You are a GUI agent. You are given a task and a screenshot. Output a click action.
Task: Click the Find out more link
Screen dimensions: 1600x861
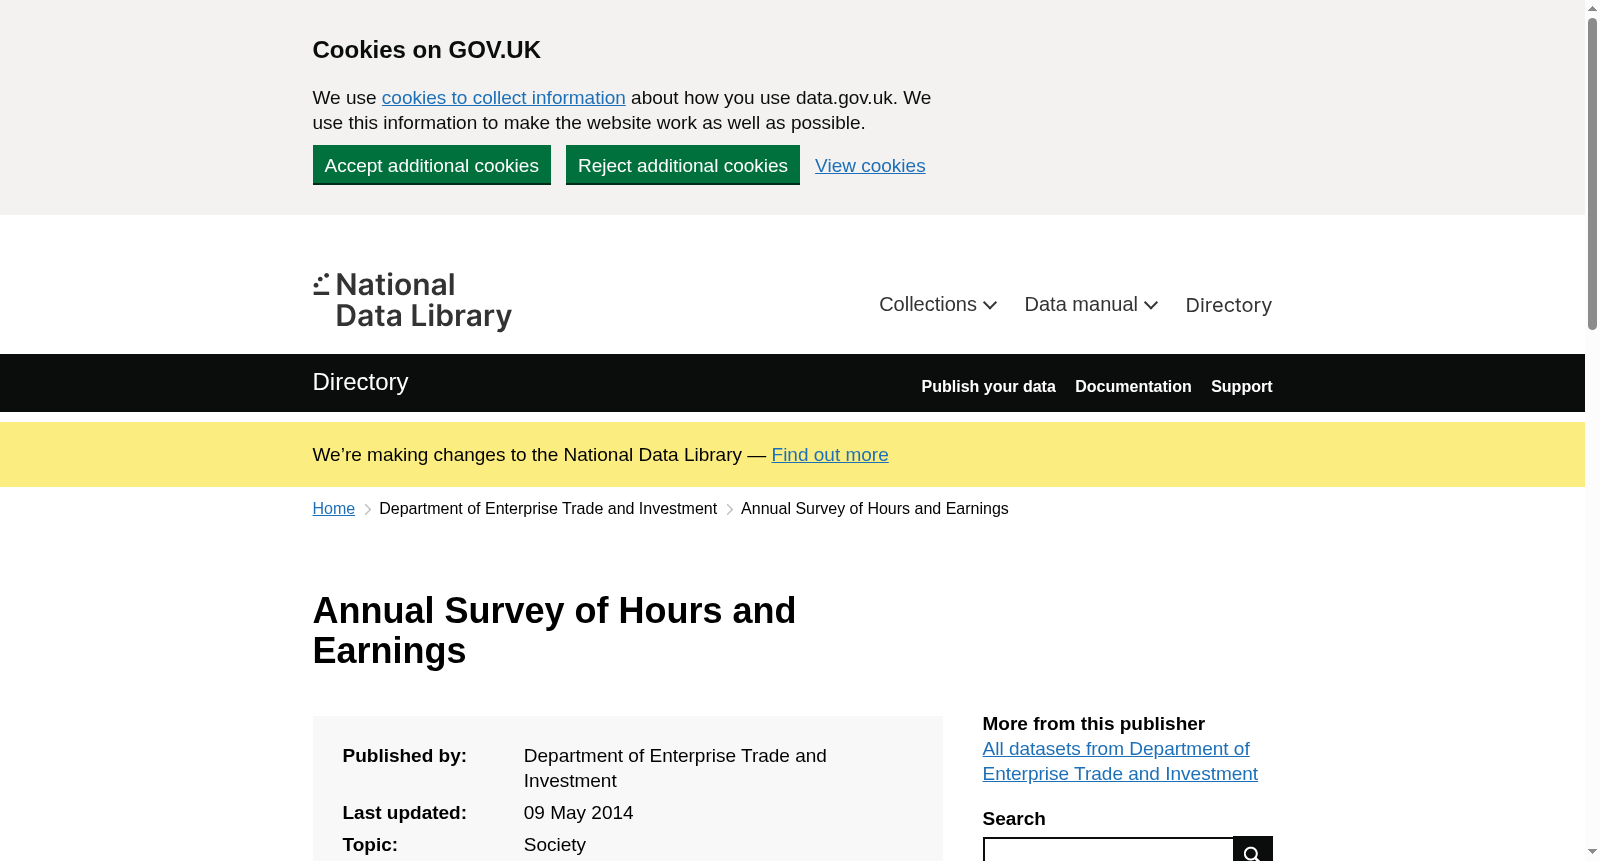tap(830, 455)
